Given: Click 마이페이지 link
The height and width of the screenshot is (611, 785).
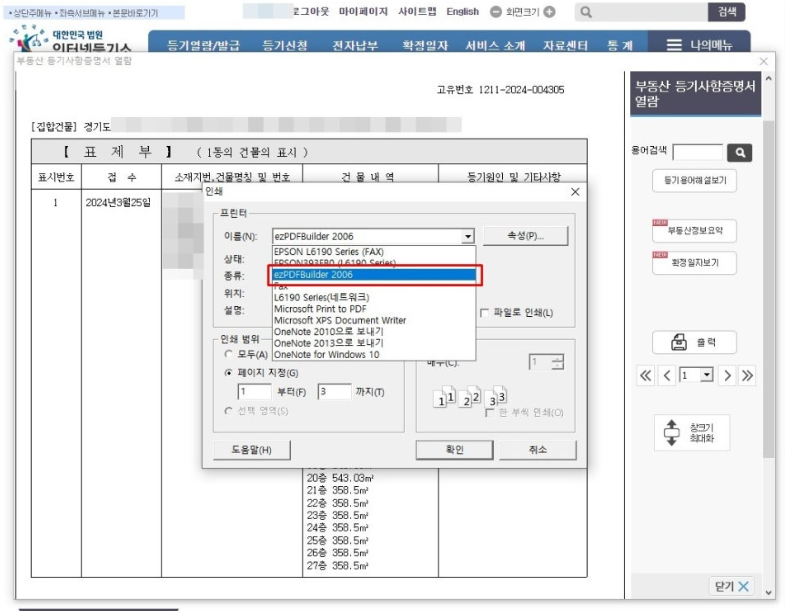Looking at the screenshot, I should (x=363, y=12).
